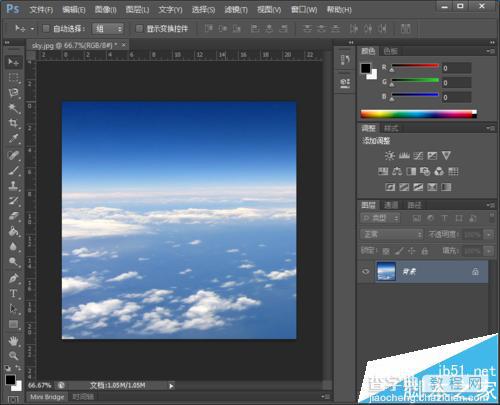Select the Blur tool
The height and width of the screenshot is (405, 500).
[14, 246]
